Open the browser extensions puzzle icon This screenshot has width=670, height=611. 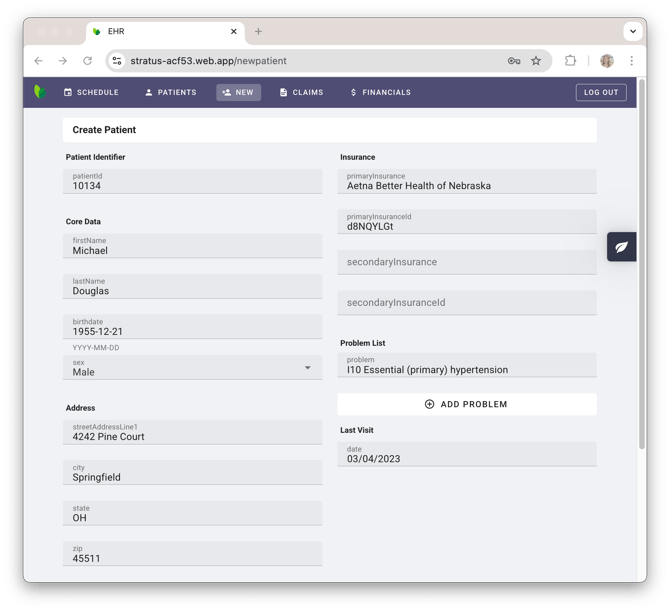pos(570,61)
